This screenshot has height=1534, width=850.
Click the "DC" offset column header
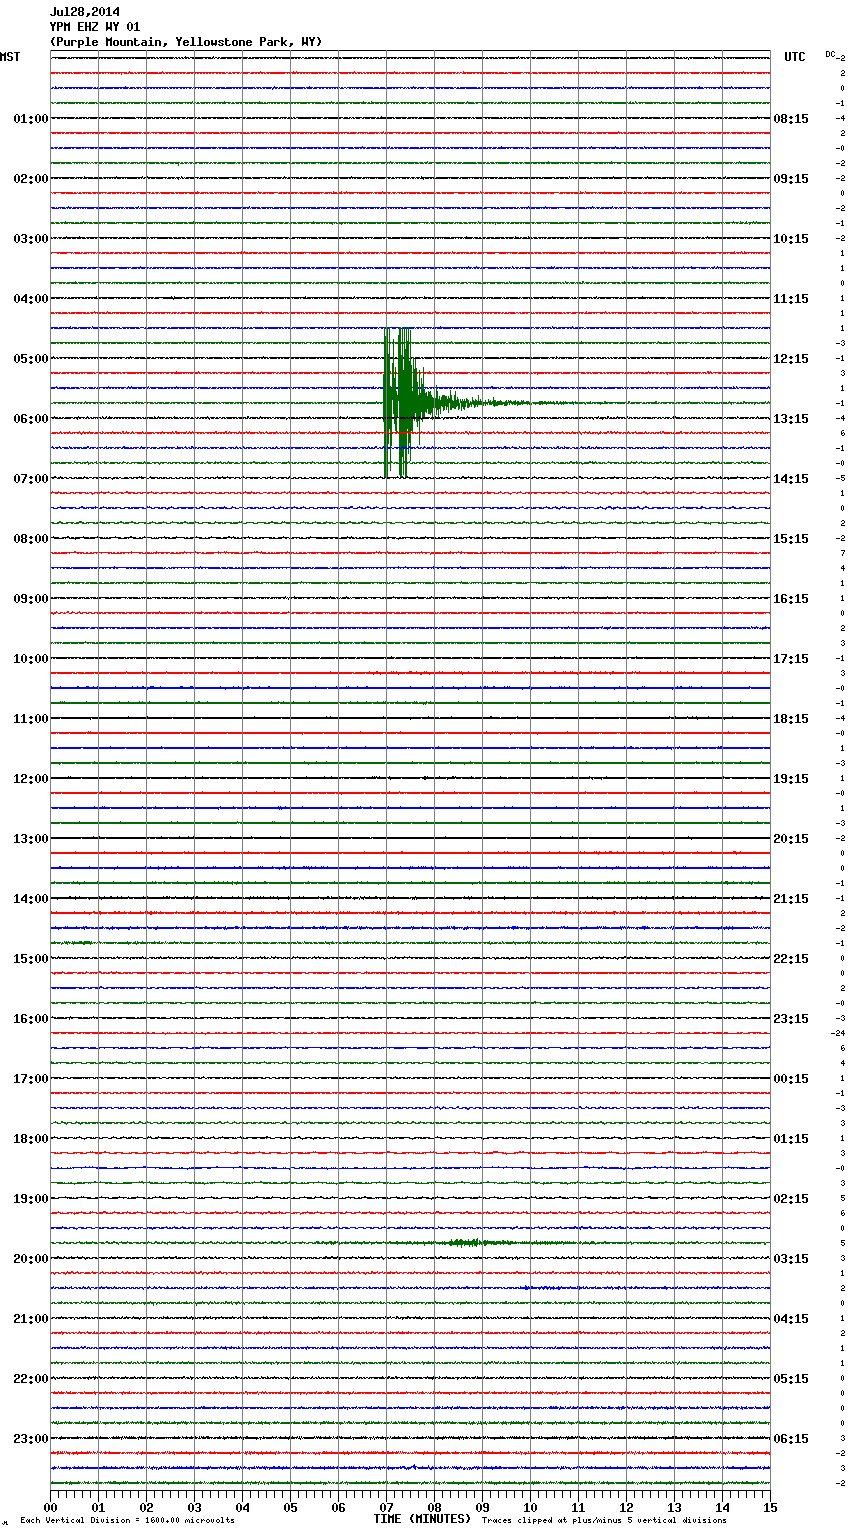830,54
